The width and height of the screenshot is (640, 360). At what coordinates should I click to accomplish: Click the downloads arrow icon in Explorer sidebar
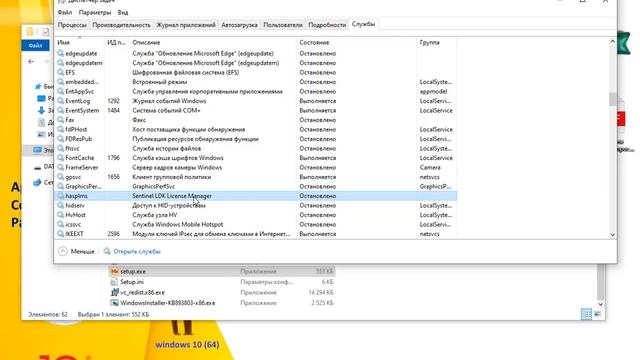[41, 110]
